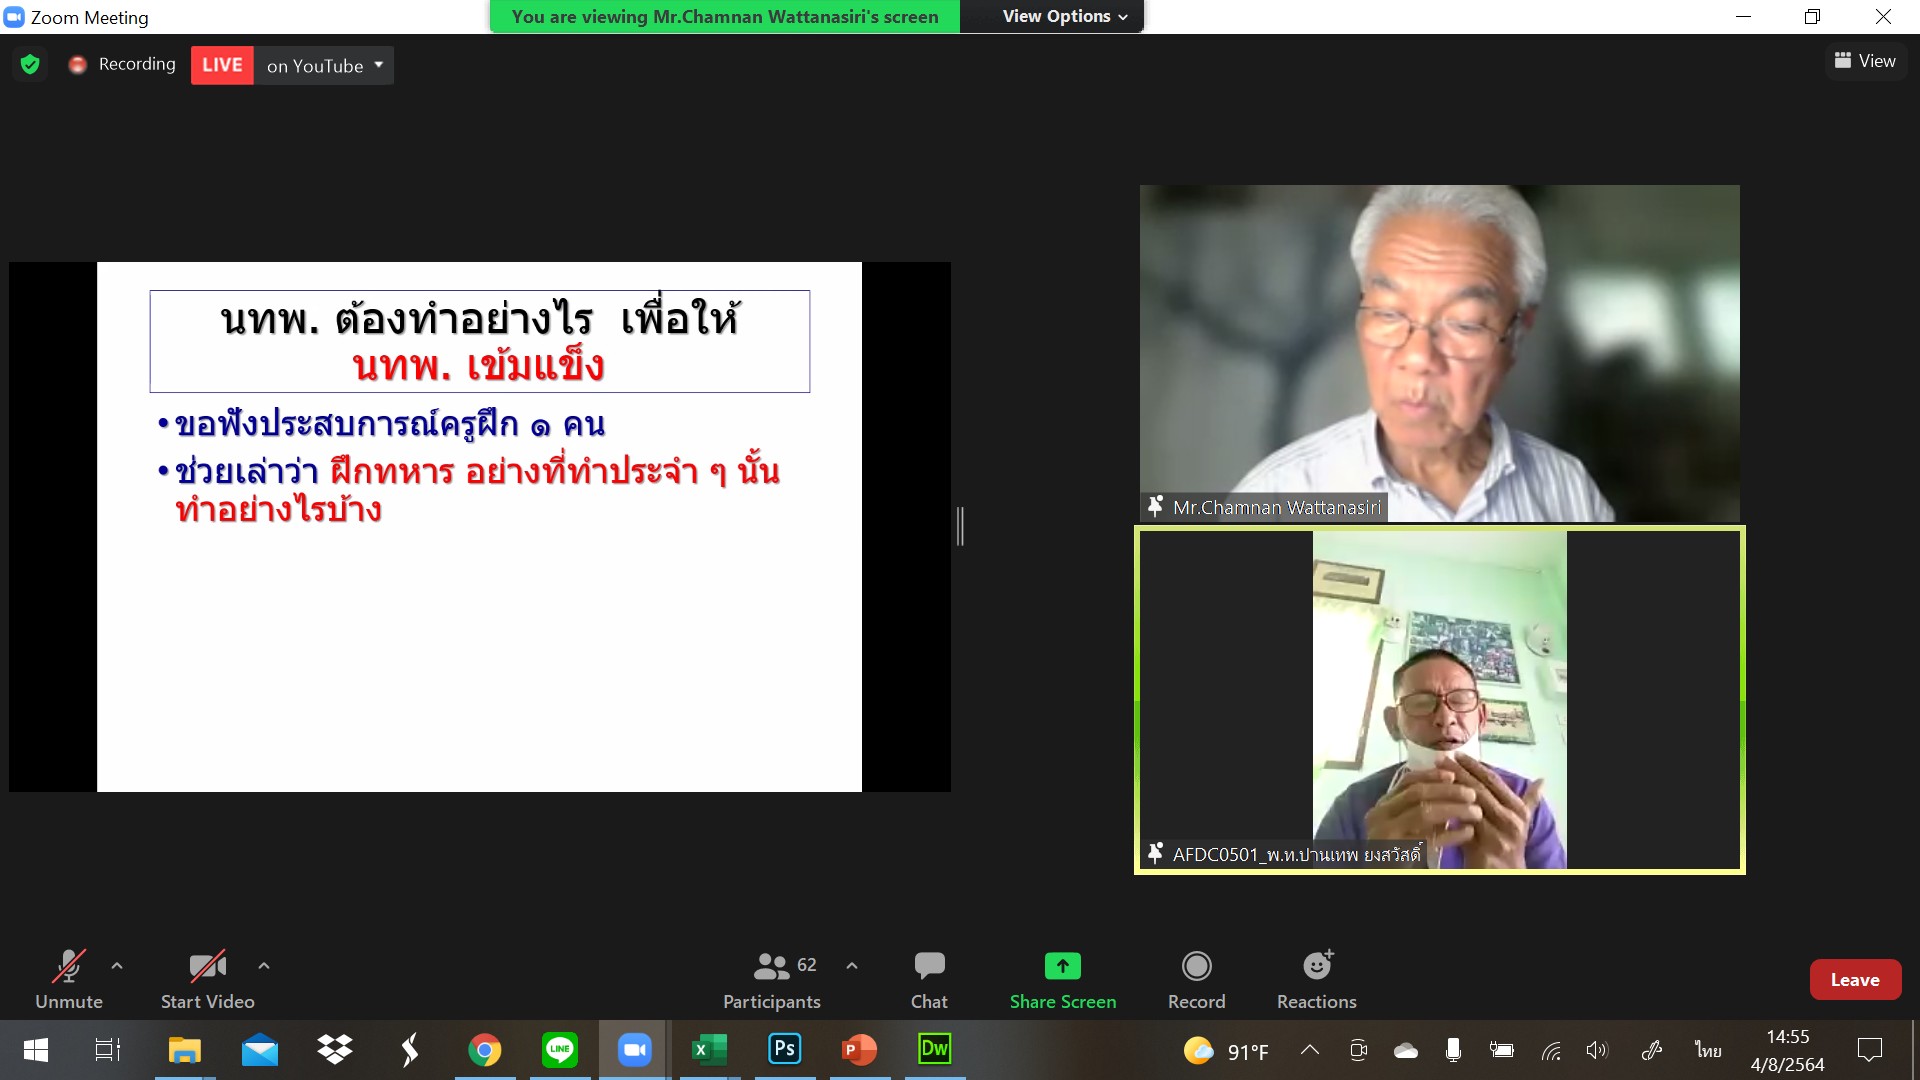
Task: Click the View layout button
Action: click(x=1865, y=61)
